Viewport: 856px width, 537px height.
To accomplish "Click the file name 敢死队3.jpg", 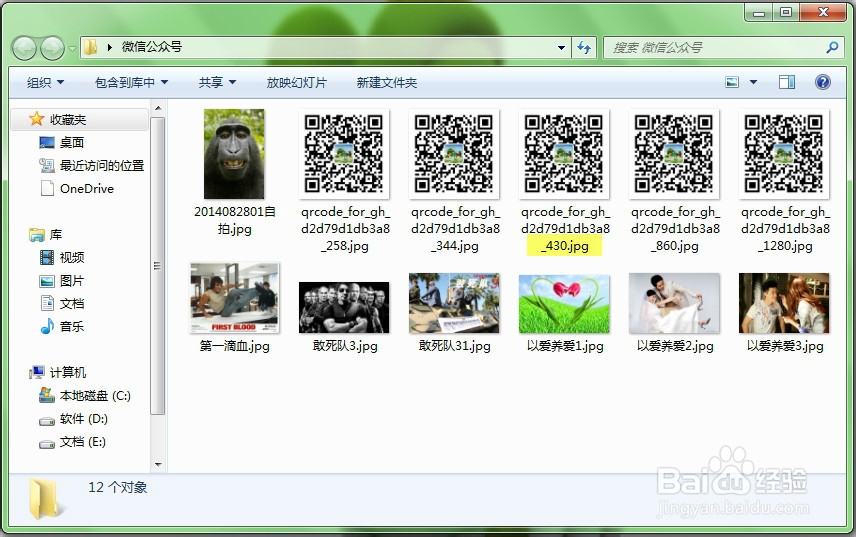I will [345, 346].
